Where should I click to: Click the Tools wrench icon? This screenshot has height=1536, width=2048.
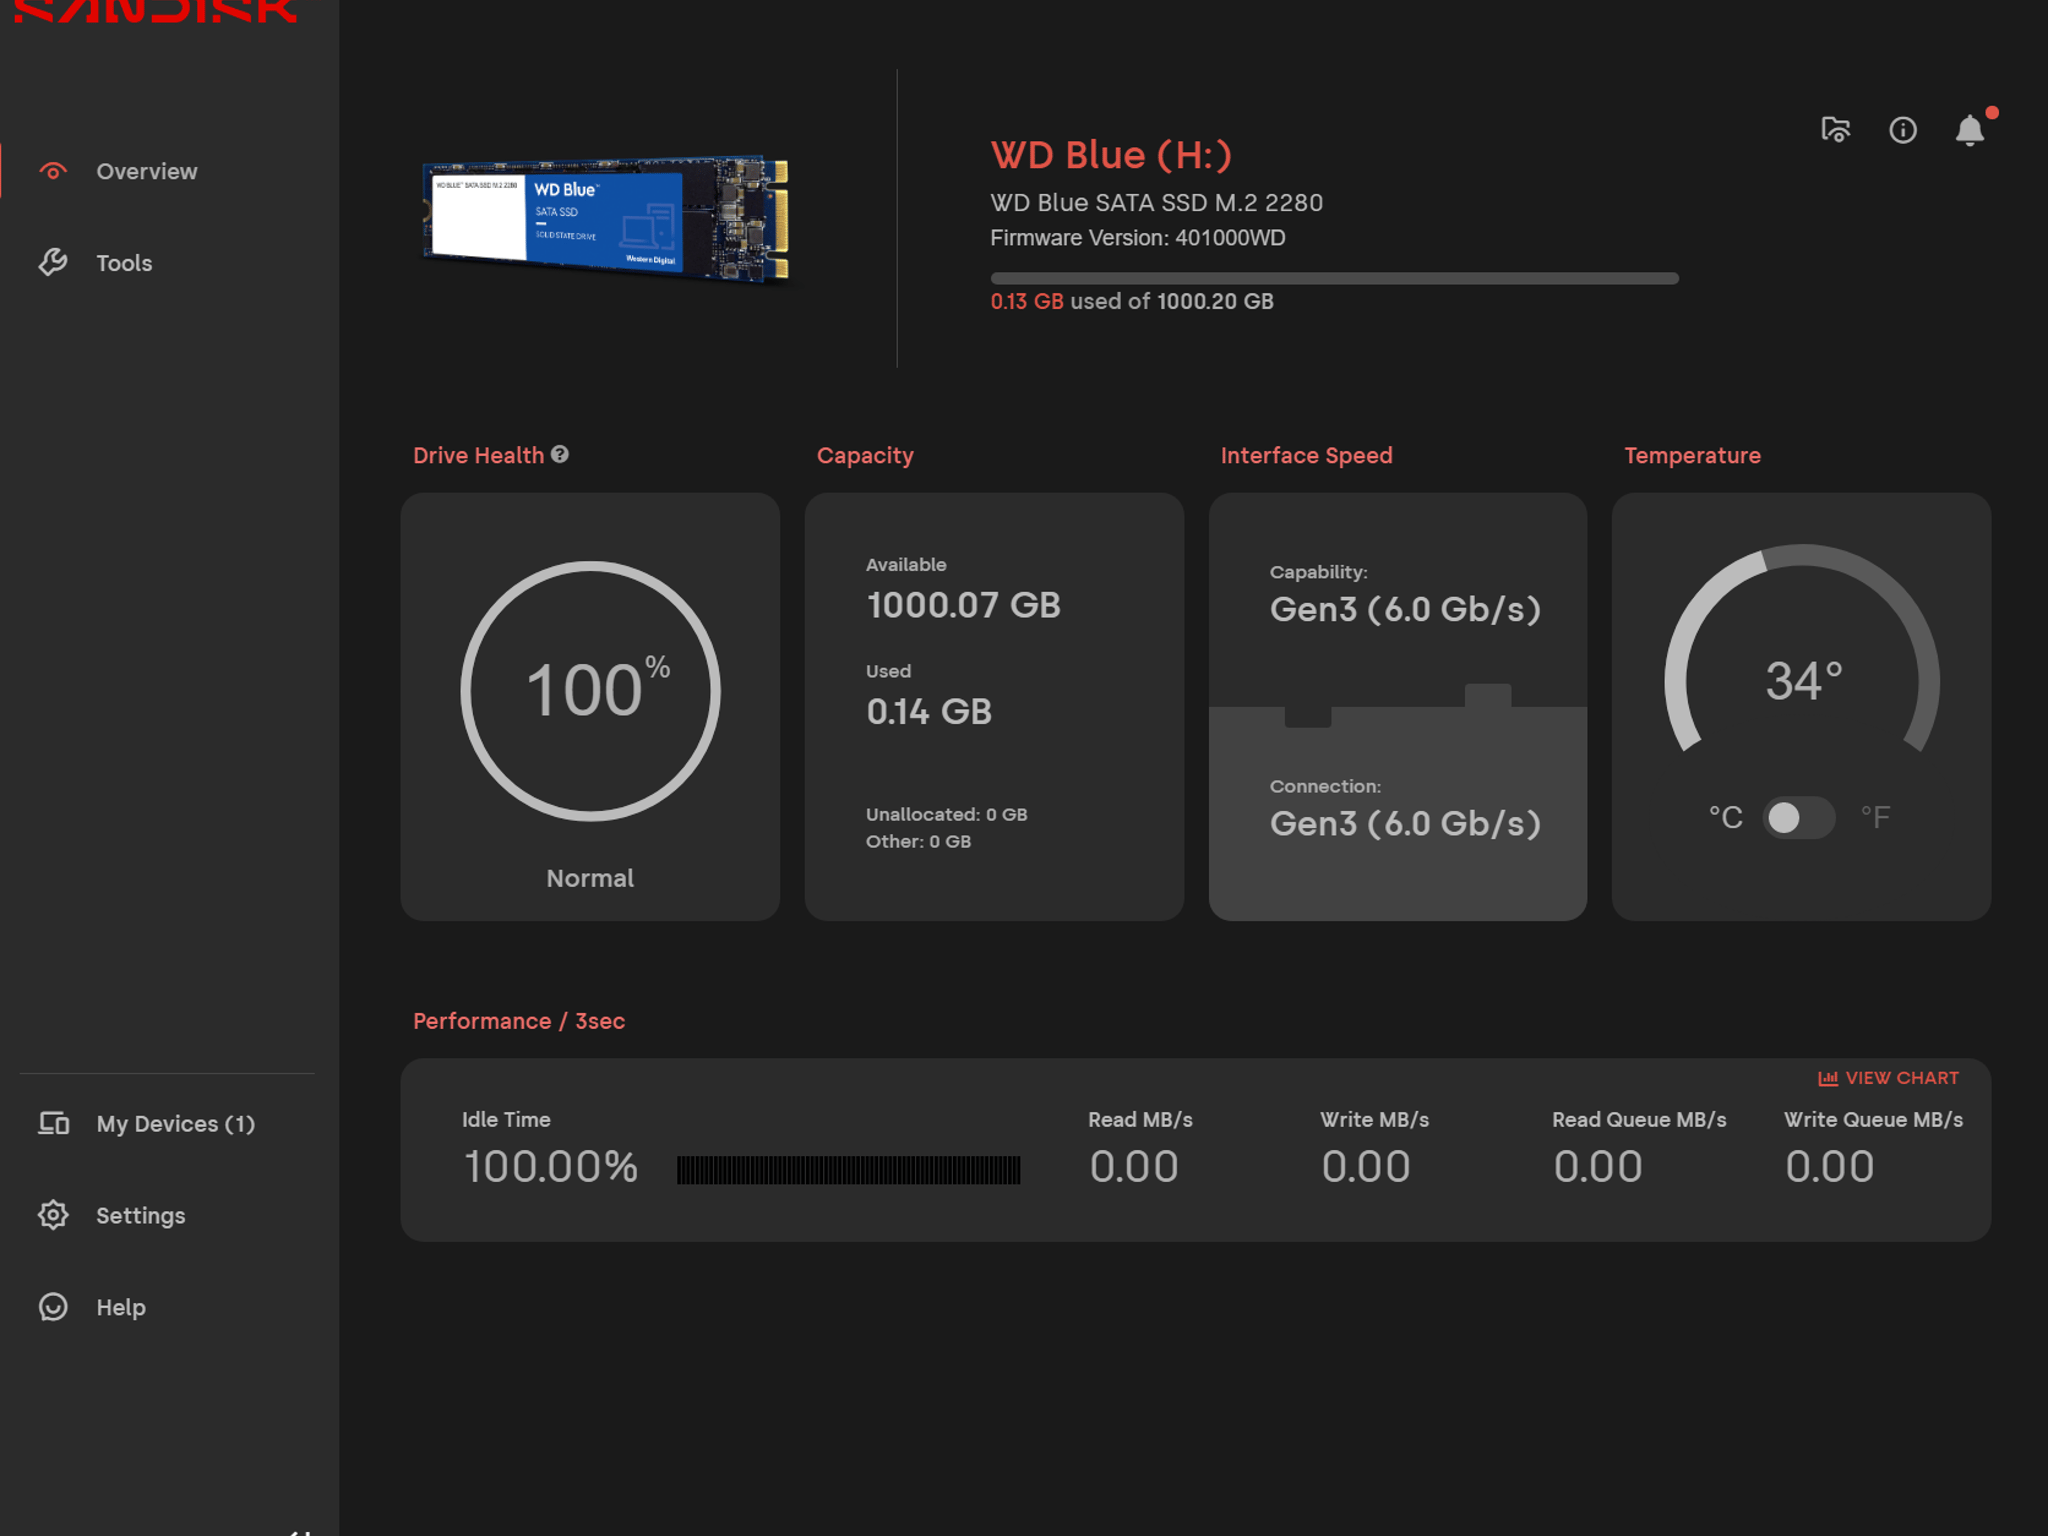point(53,262)
